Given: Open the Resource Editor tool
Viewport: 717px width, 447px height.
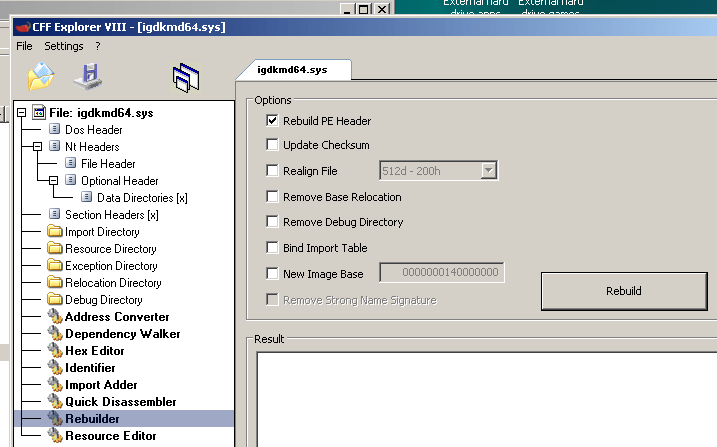Looking at the screenshot, I should tap(110, 436).
